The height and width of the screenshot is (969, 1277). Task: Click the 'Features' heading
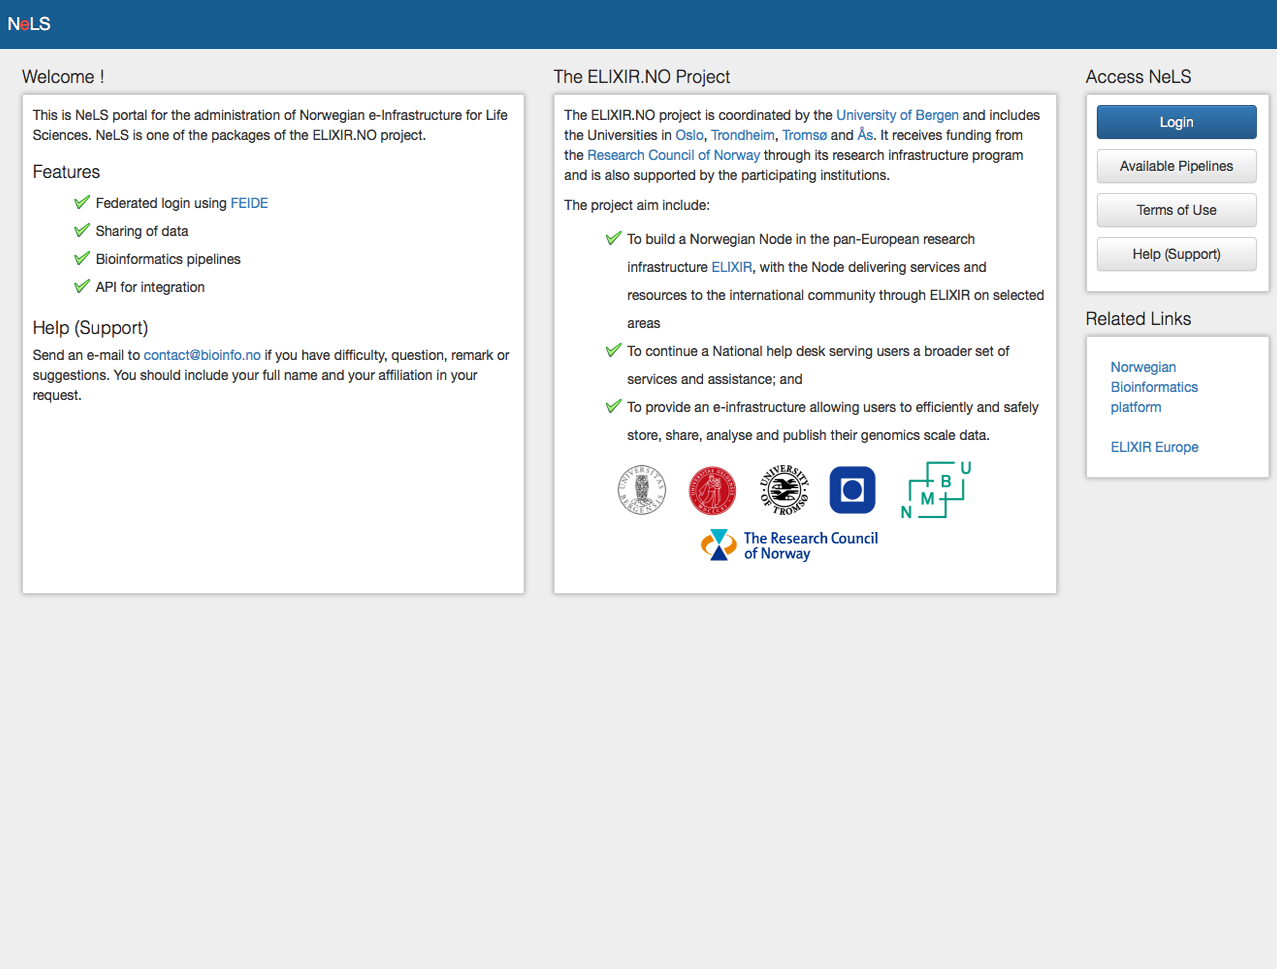tap(66, 172)
